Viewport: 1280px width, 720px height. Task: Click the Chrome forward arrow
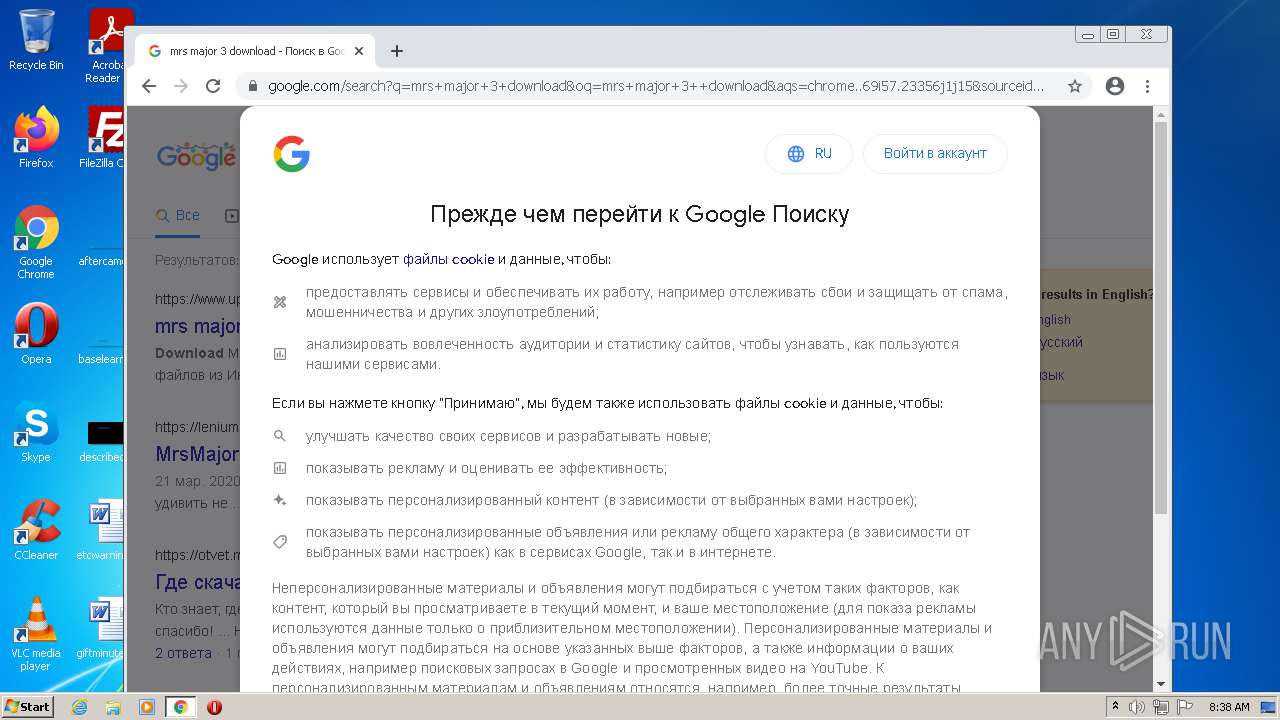(181, 86)
